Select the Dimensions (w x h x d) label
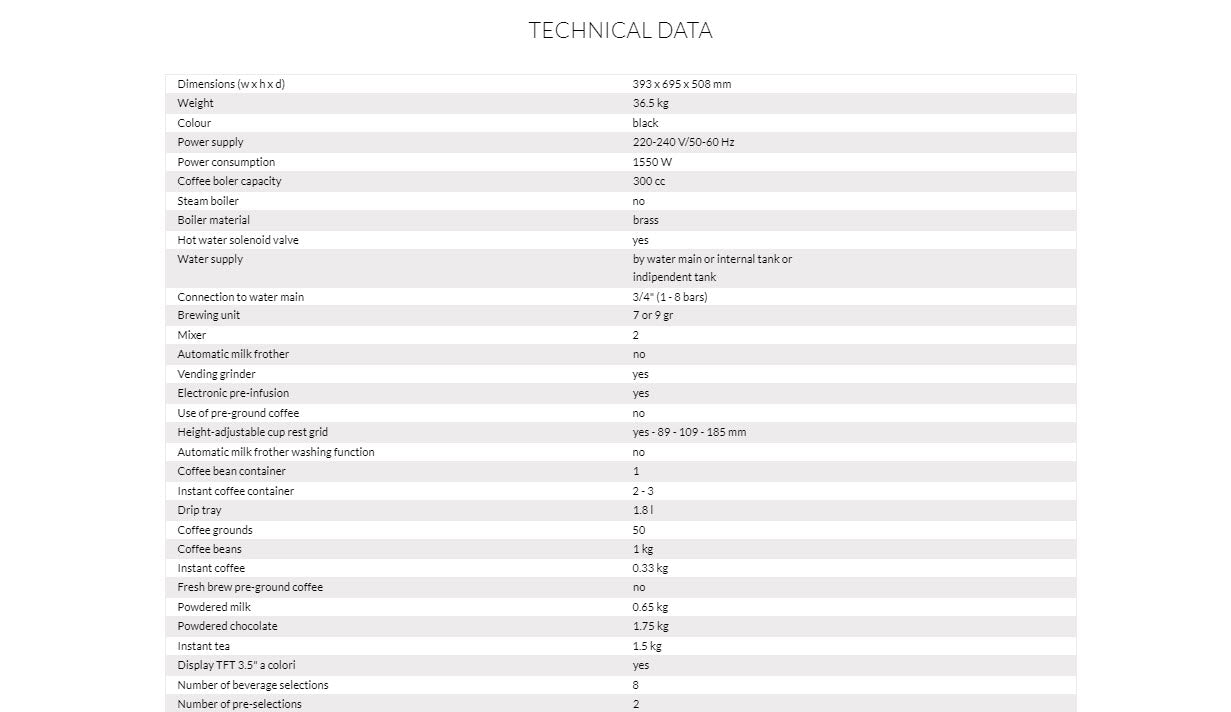The image size is (1231, 712). [x=231, y=84]
